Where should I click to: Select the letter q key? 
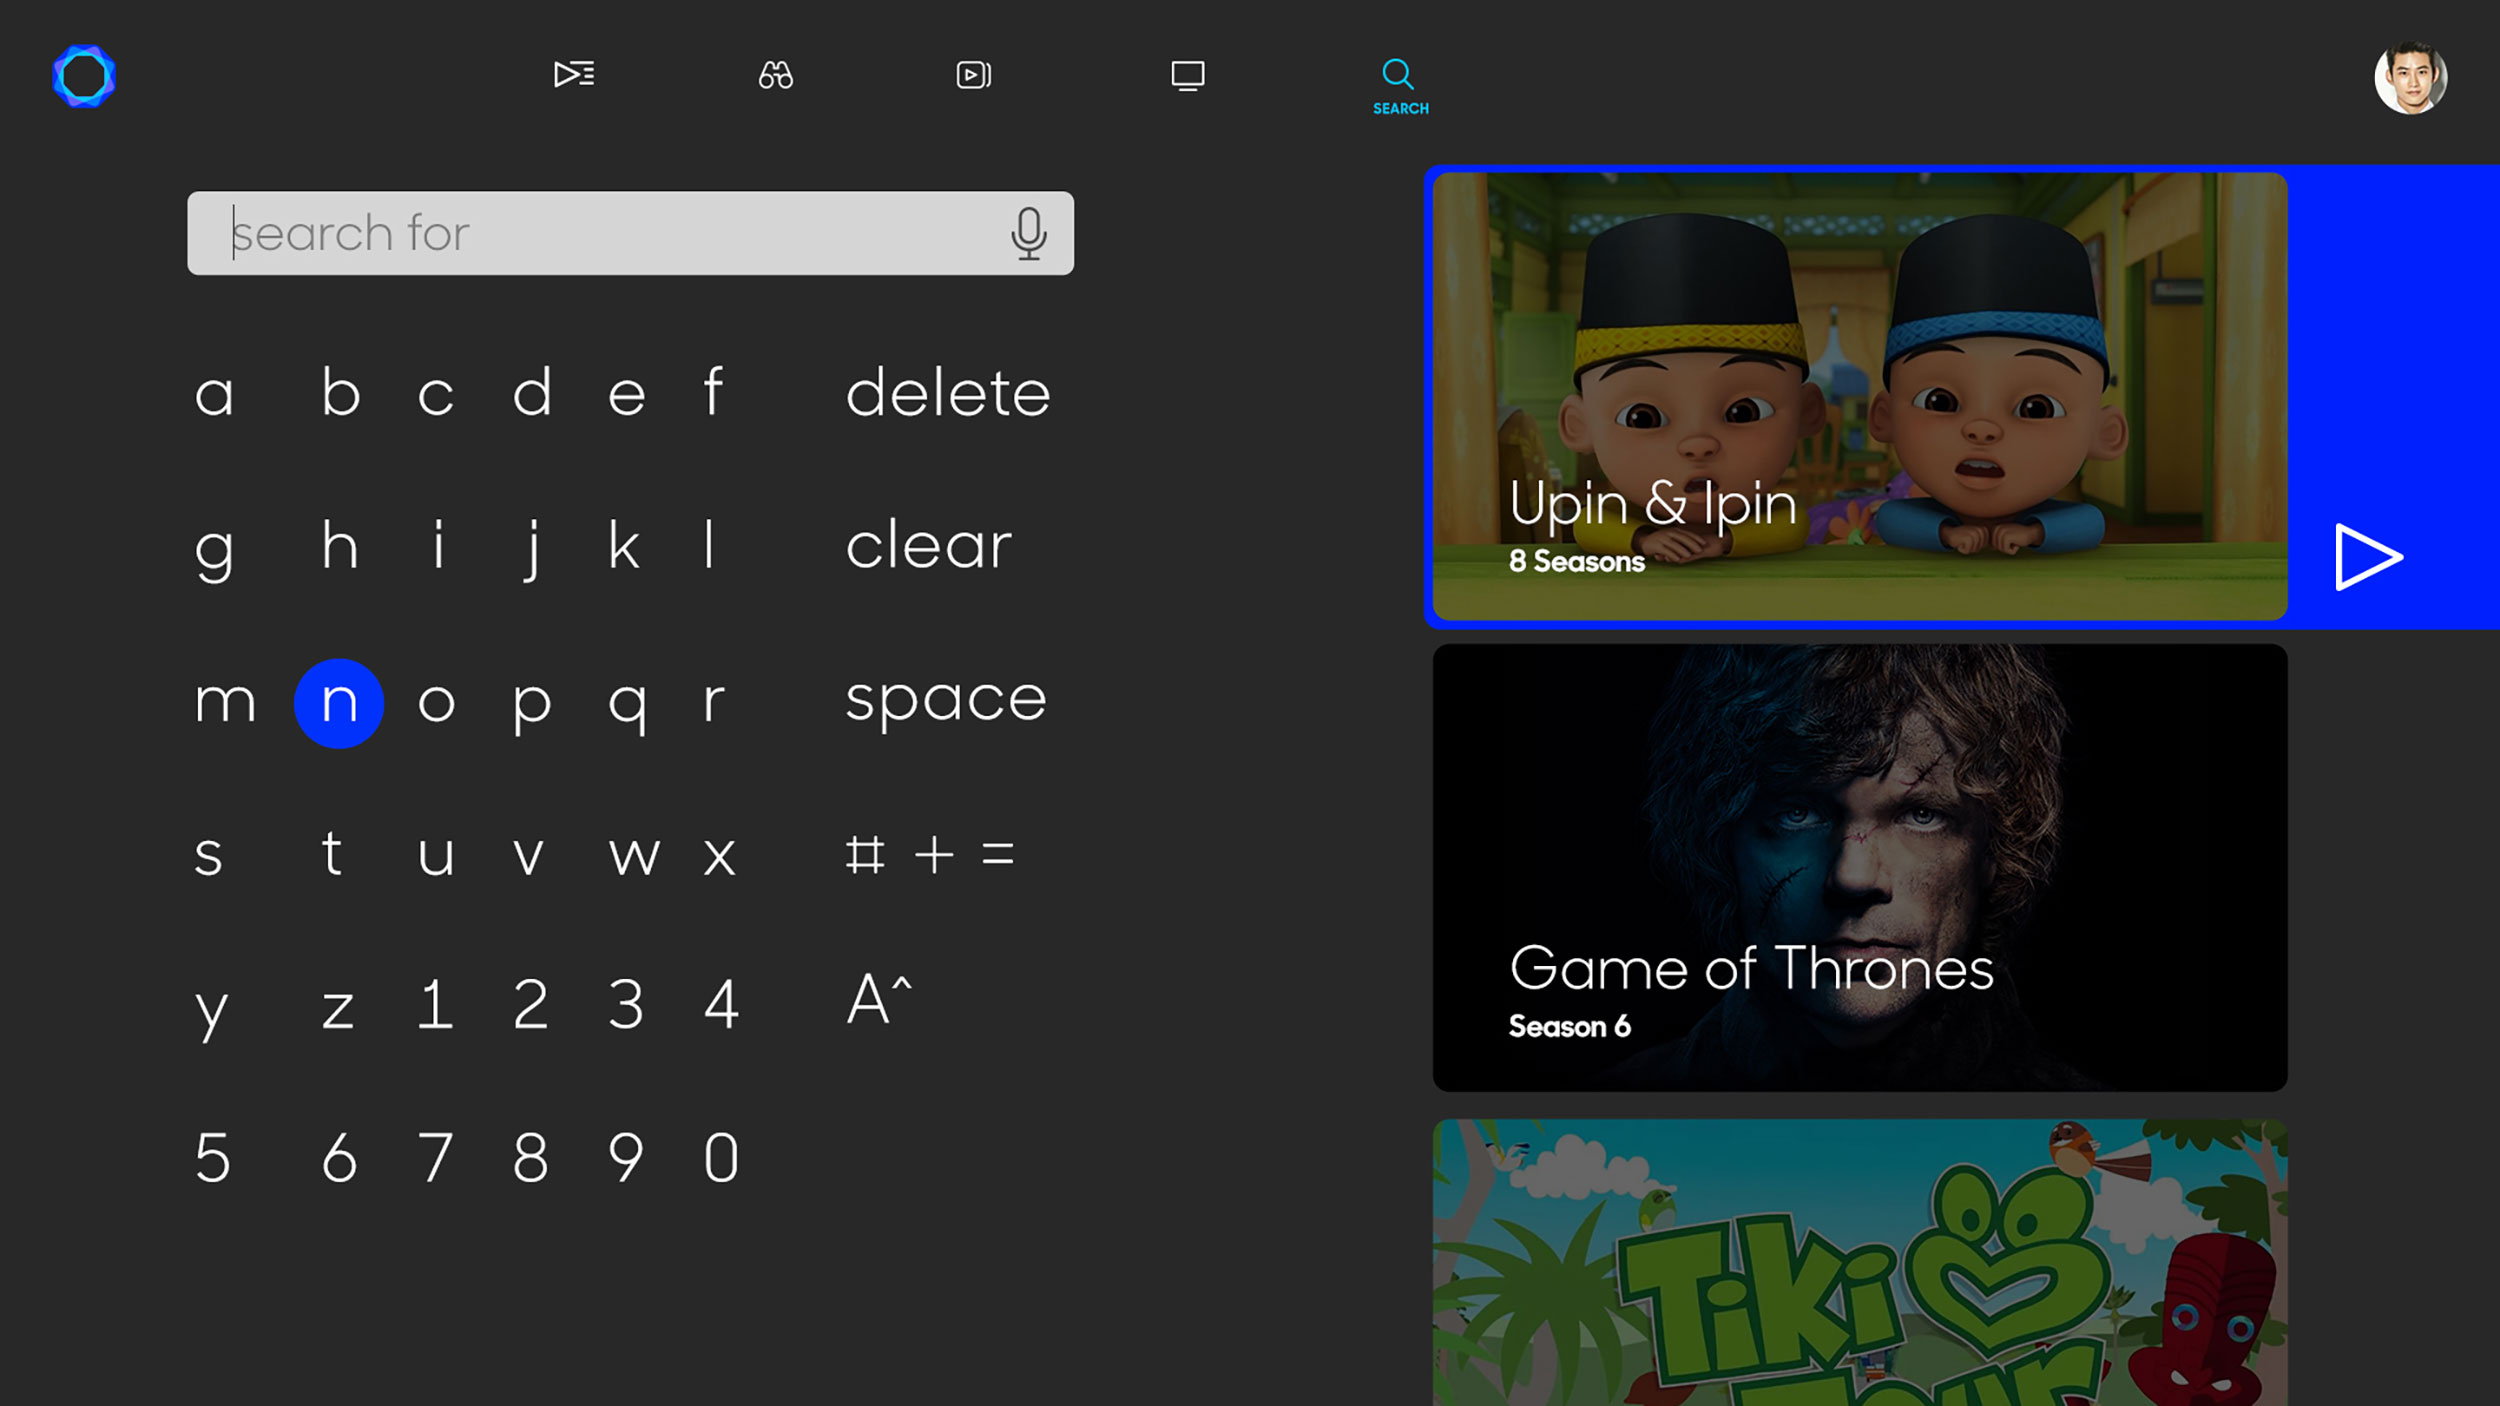click(x=627, y=709)
